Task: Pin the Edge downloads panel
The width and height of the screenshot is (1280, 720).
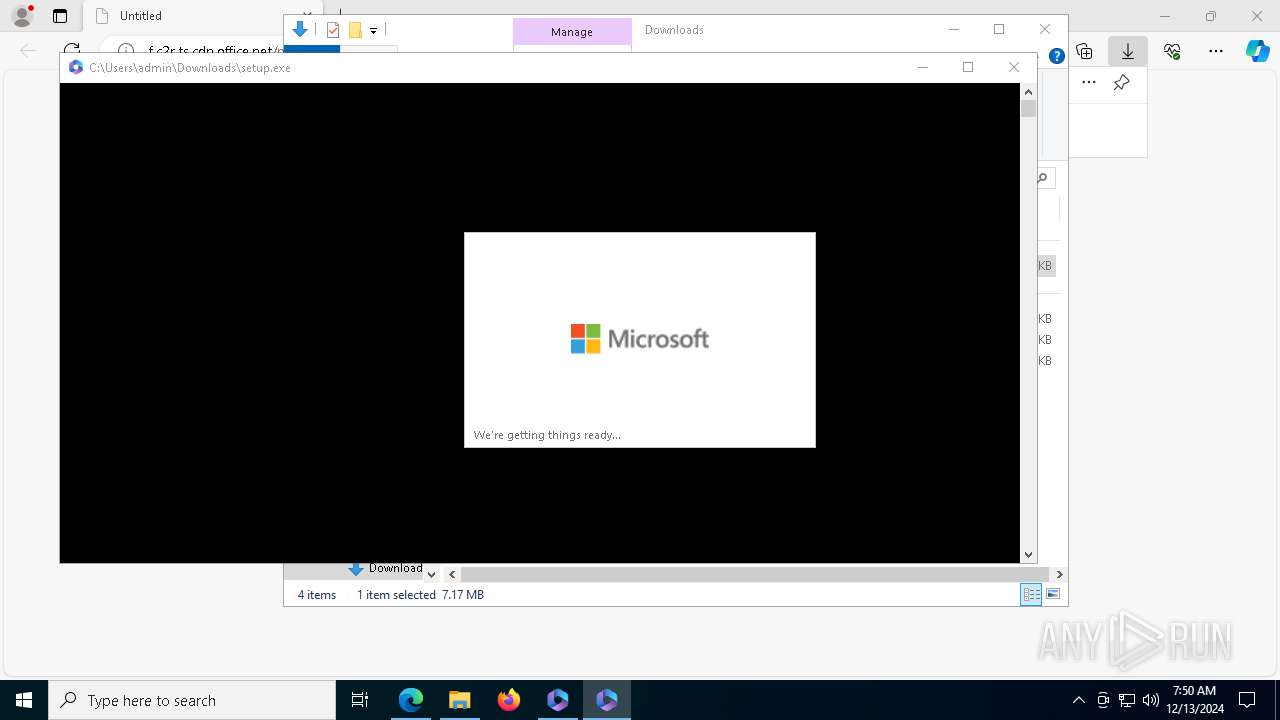Action: 1122,83
